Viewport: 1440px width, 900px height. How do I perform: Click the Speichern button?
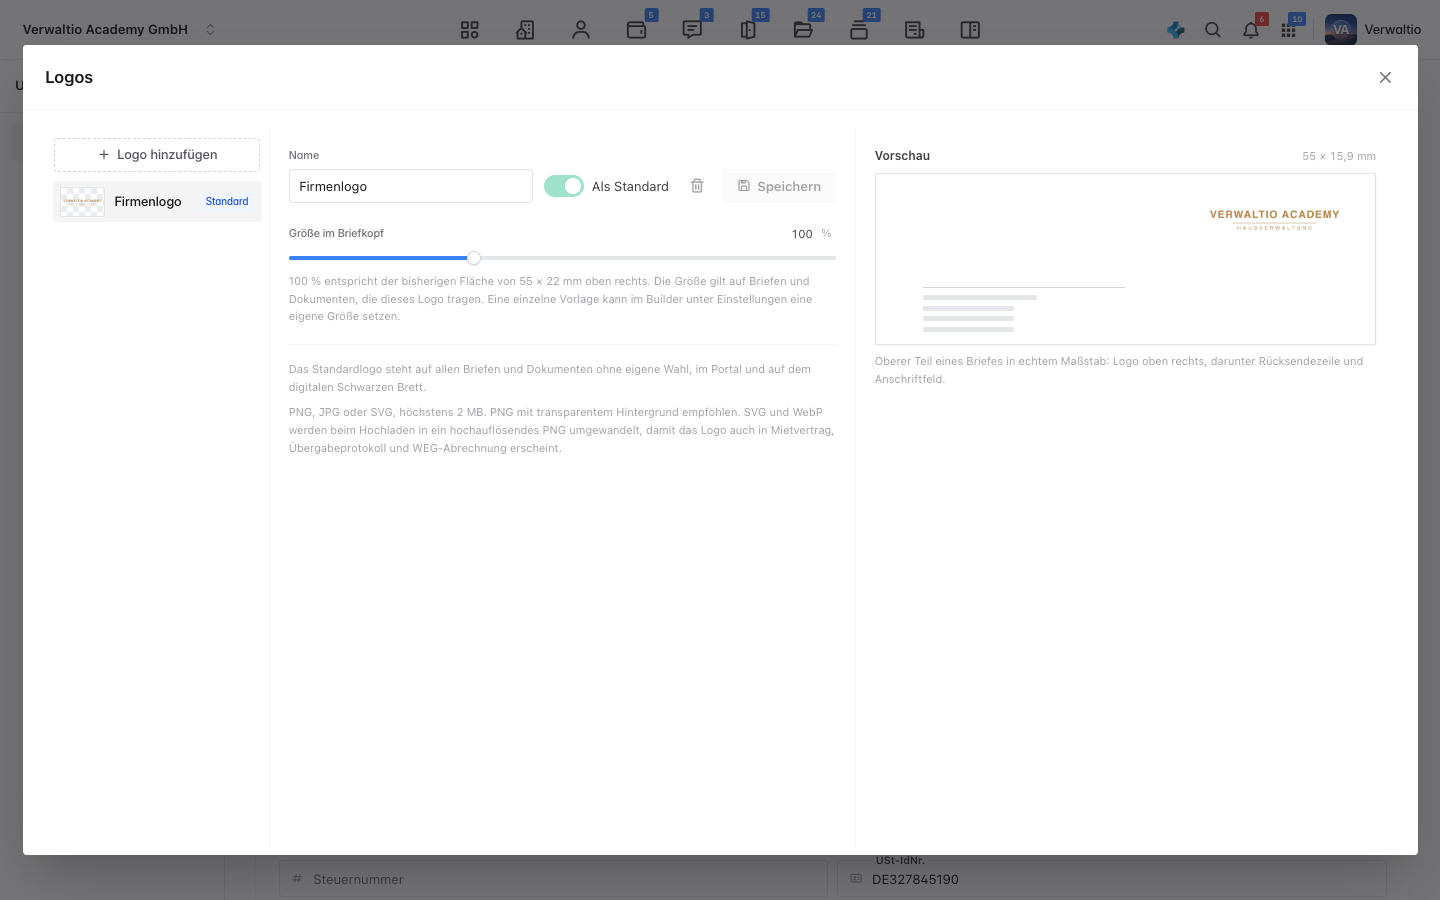[x=779, y=186]
